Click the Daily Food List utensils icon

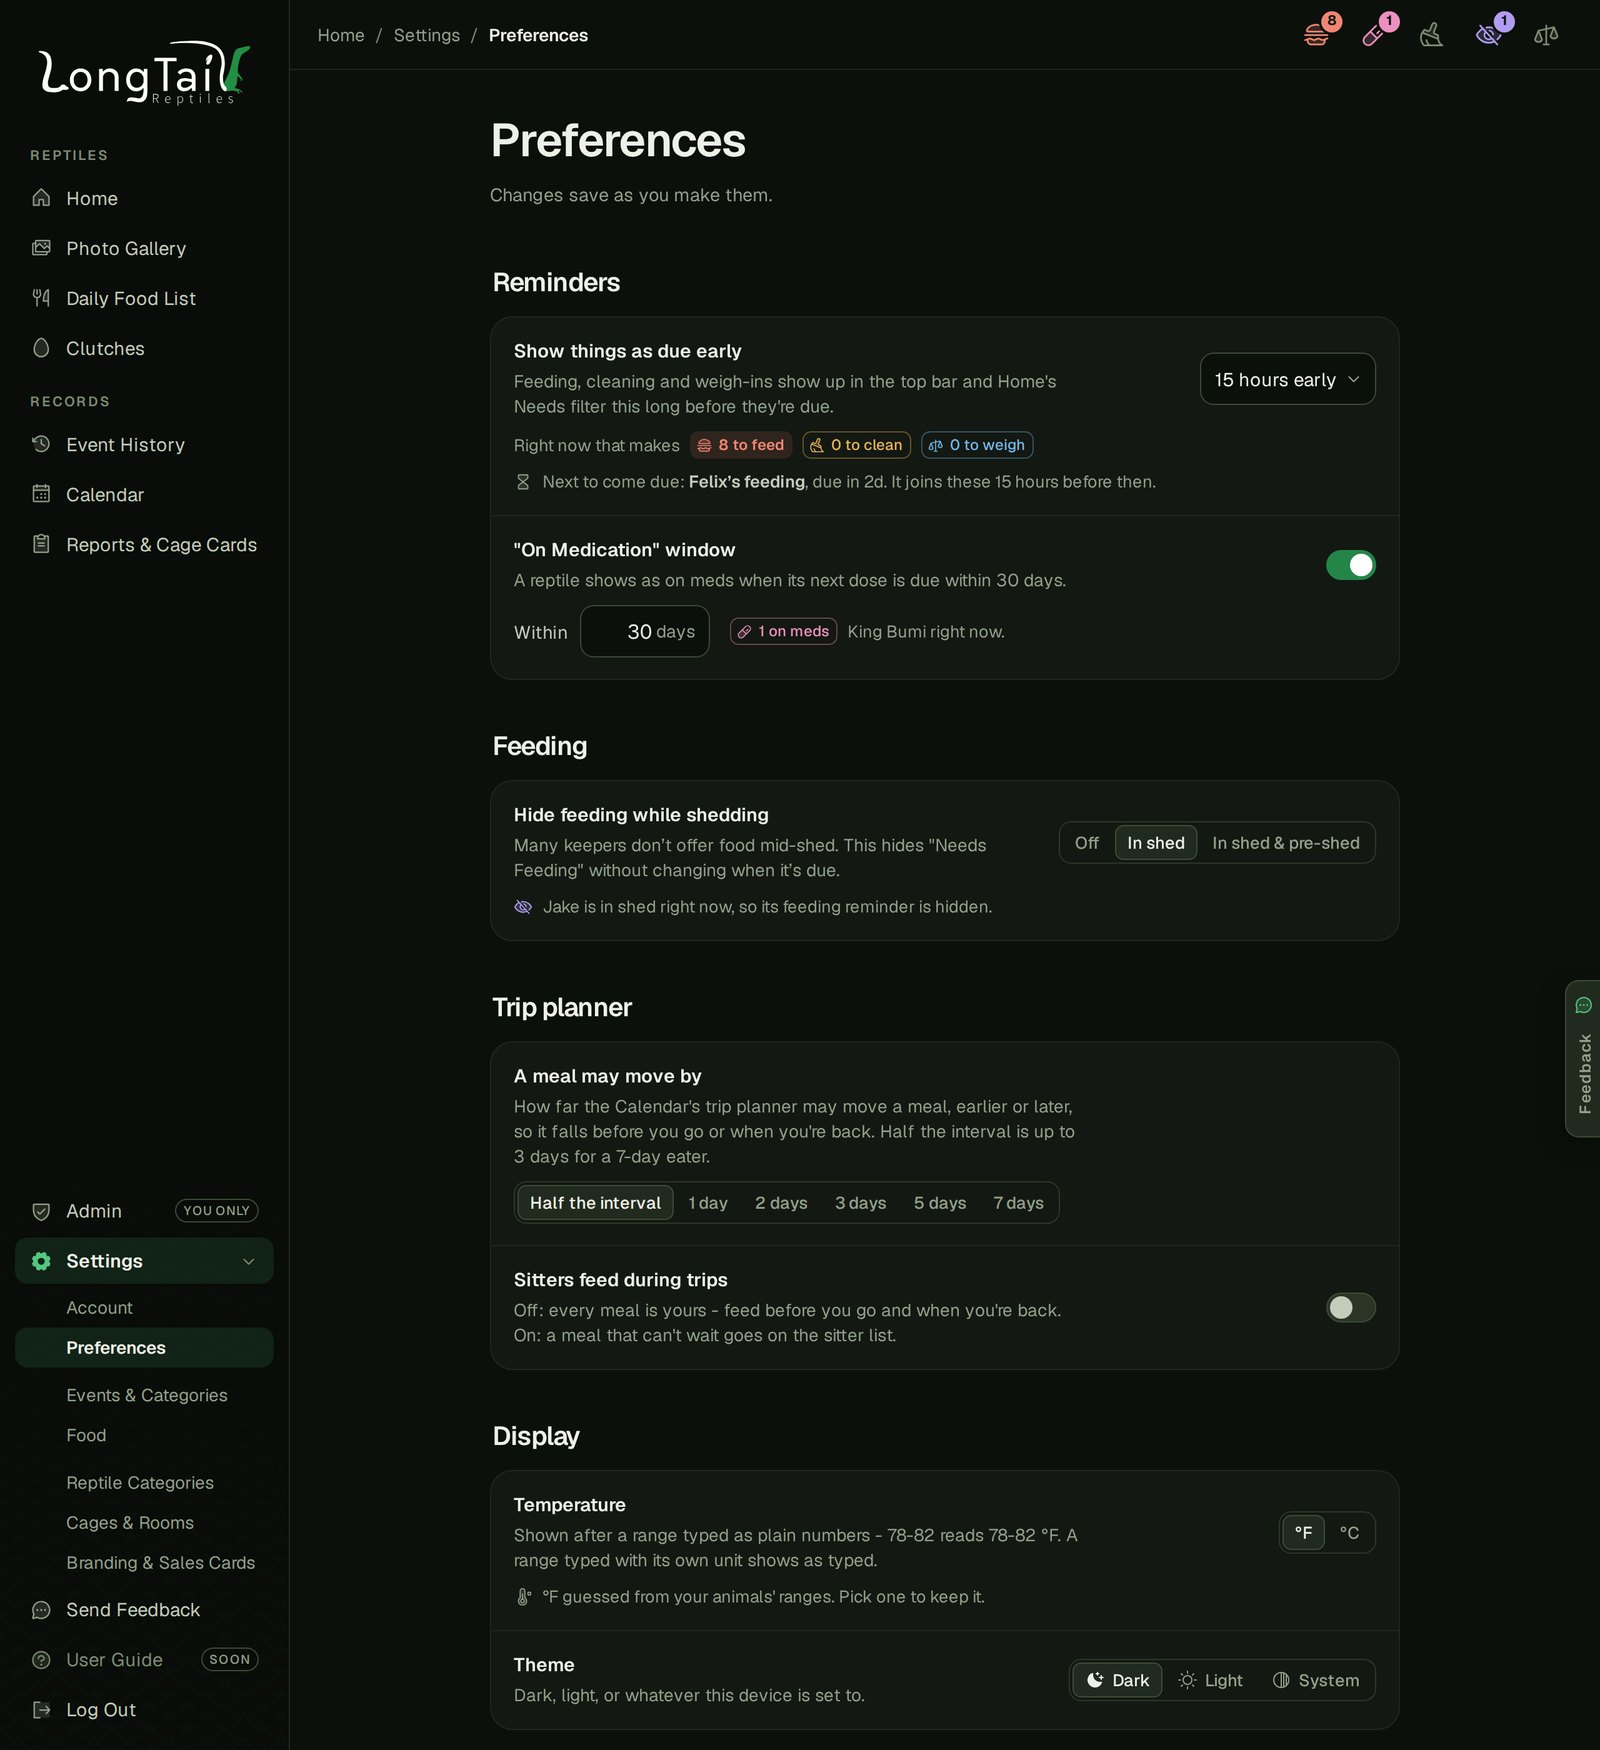click(x=41, y=298)
